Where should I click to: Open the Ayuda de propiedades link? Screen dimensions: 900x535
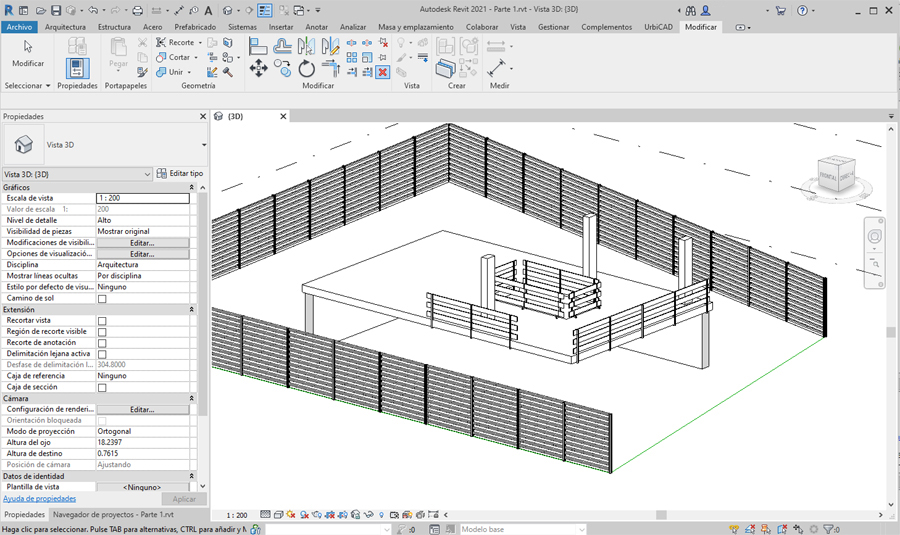(39, 498)
